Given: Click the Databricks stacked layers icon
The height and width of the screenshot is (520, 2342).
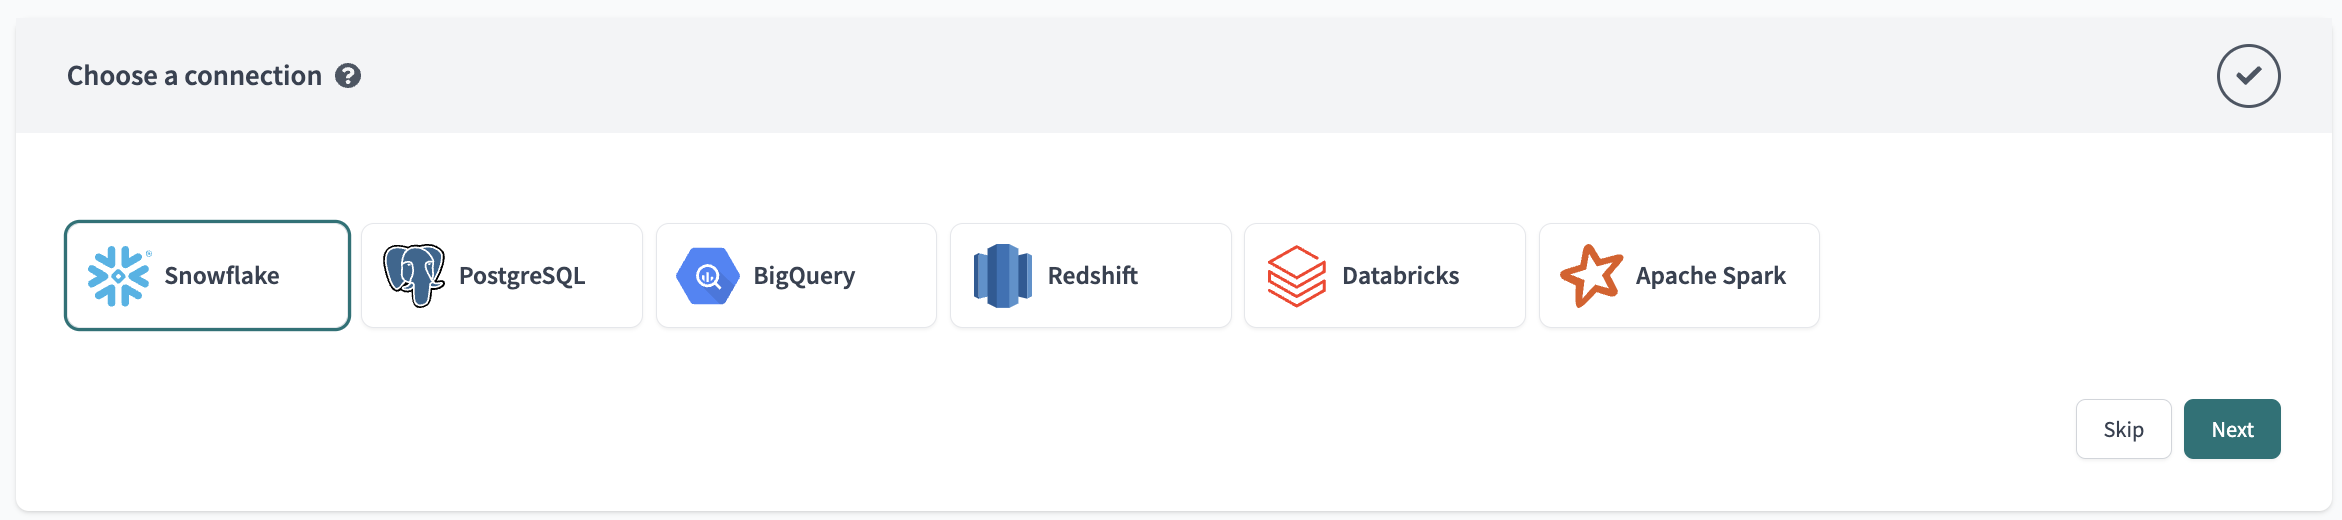Looking at the screenshot, I should point(1296,276).
